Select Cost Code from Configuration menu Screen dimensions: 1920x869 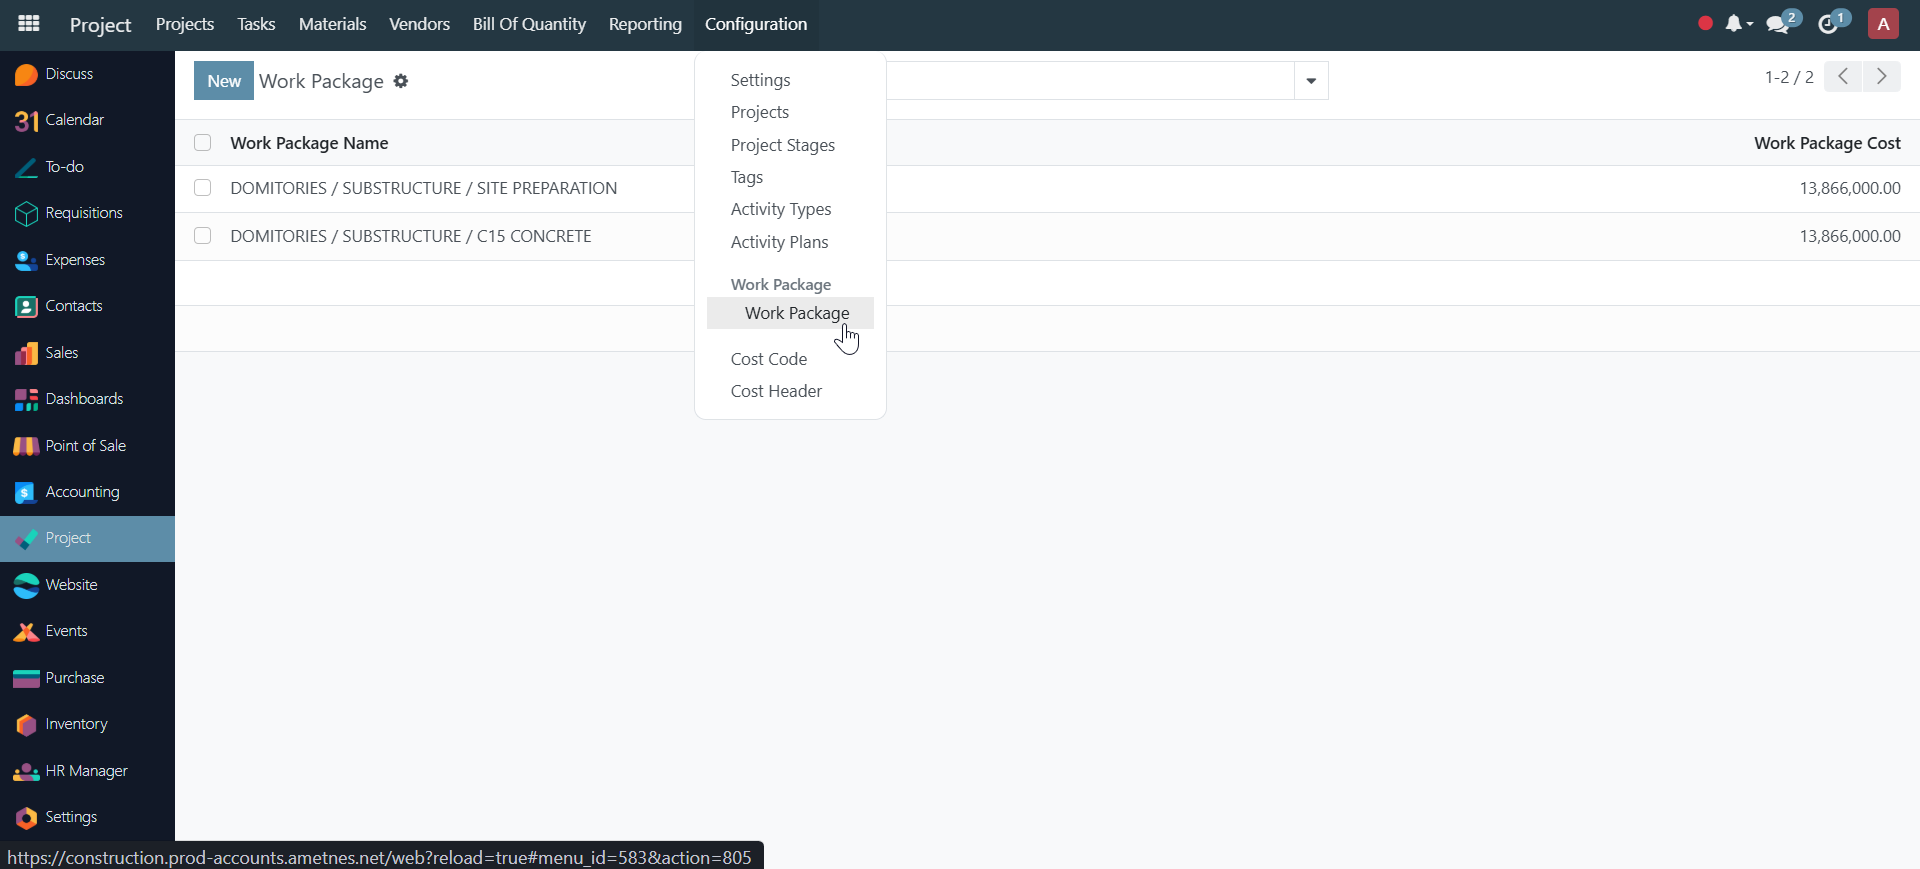tap(768, 359)
